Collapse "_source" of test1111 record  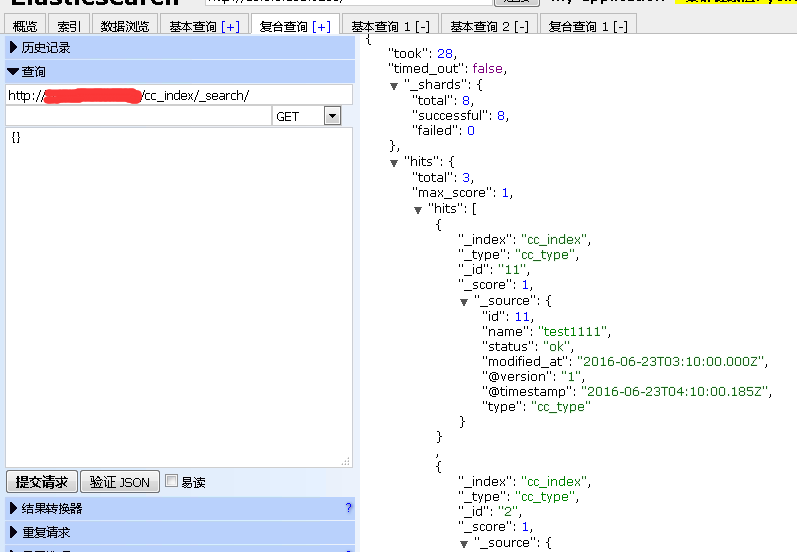pos(464,302)
